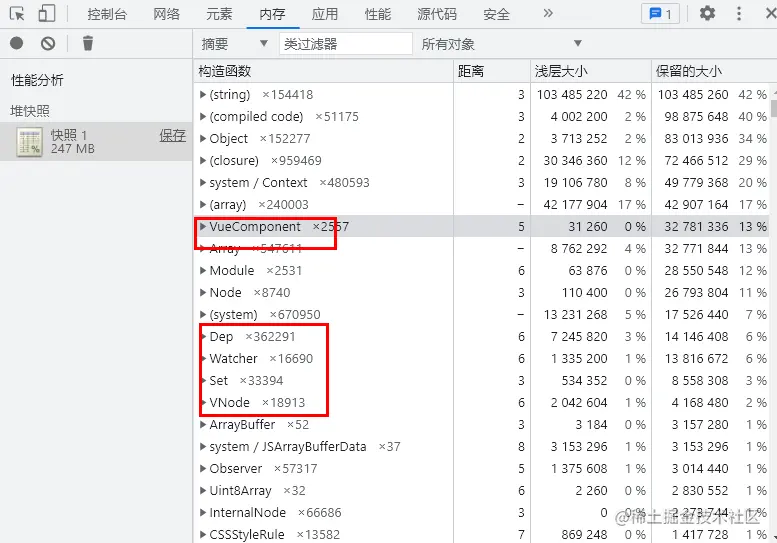
Task: Switch to the 网络 tab
Action: pyautogui.click(x=166, y=14)
